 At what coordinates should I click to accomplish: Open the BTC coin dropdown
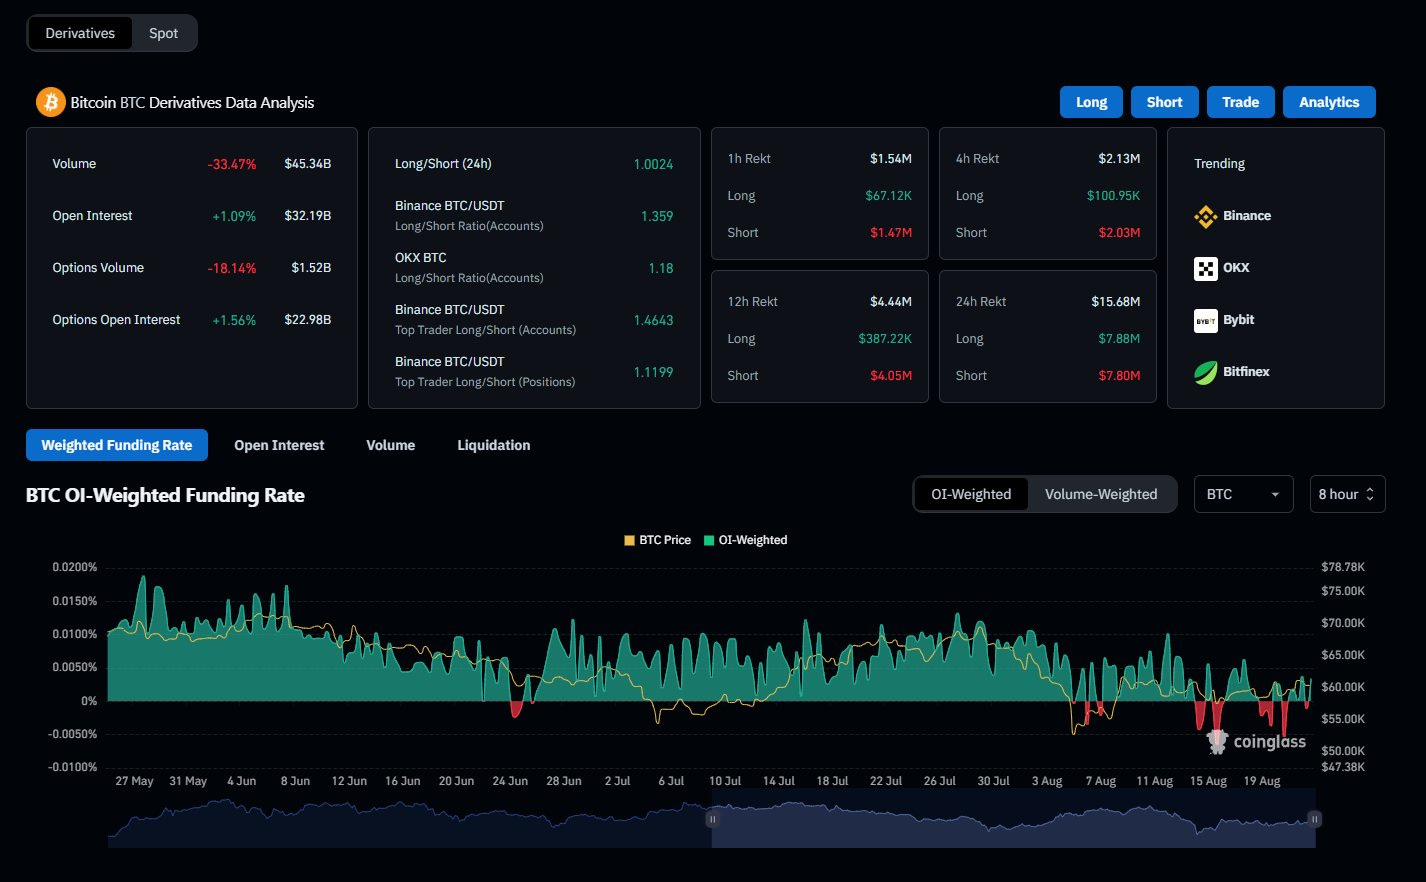tap(1243, 494)
